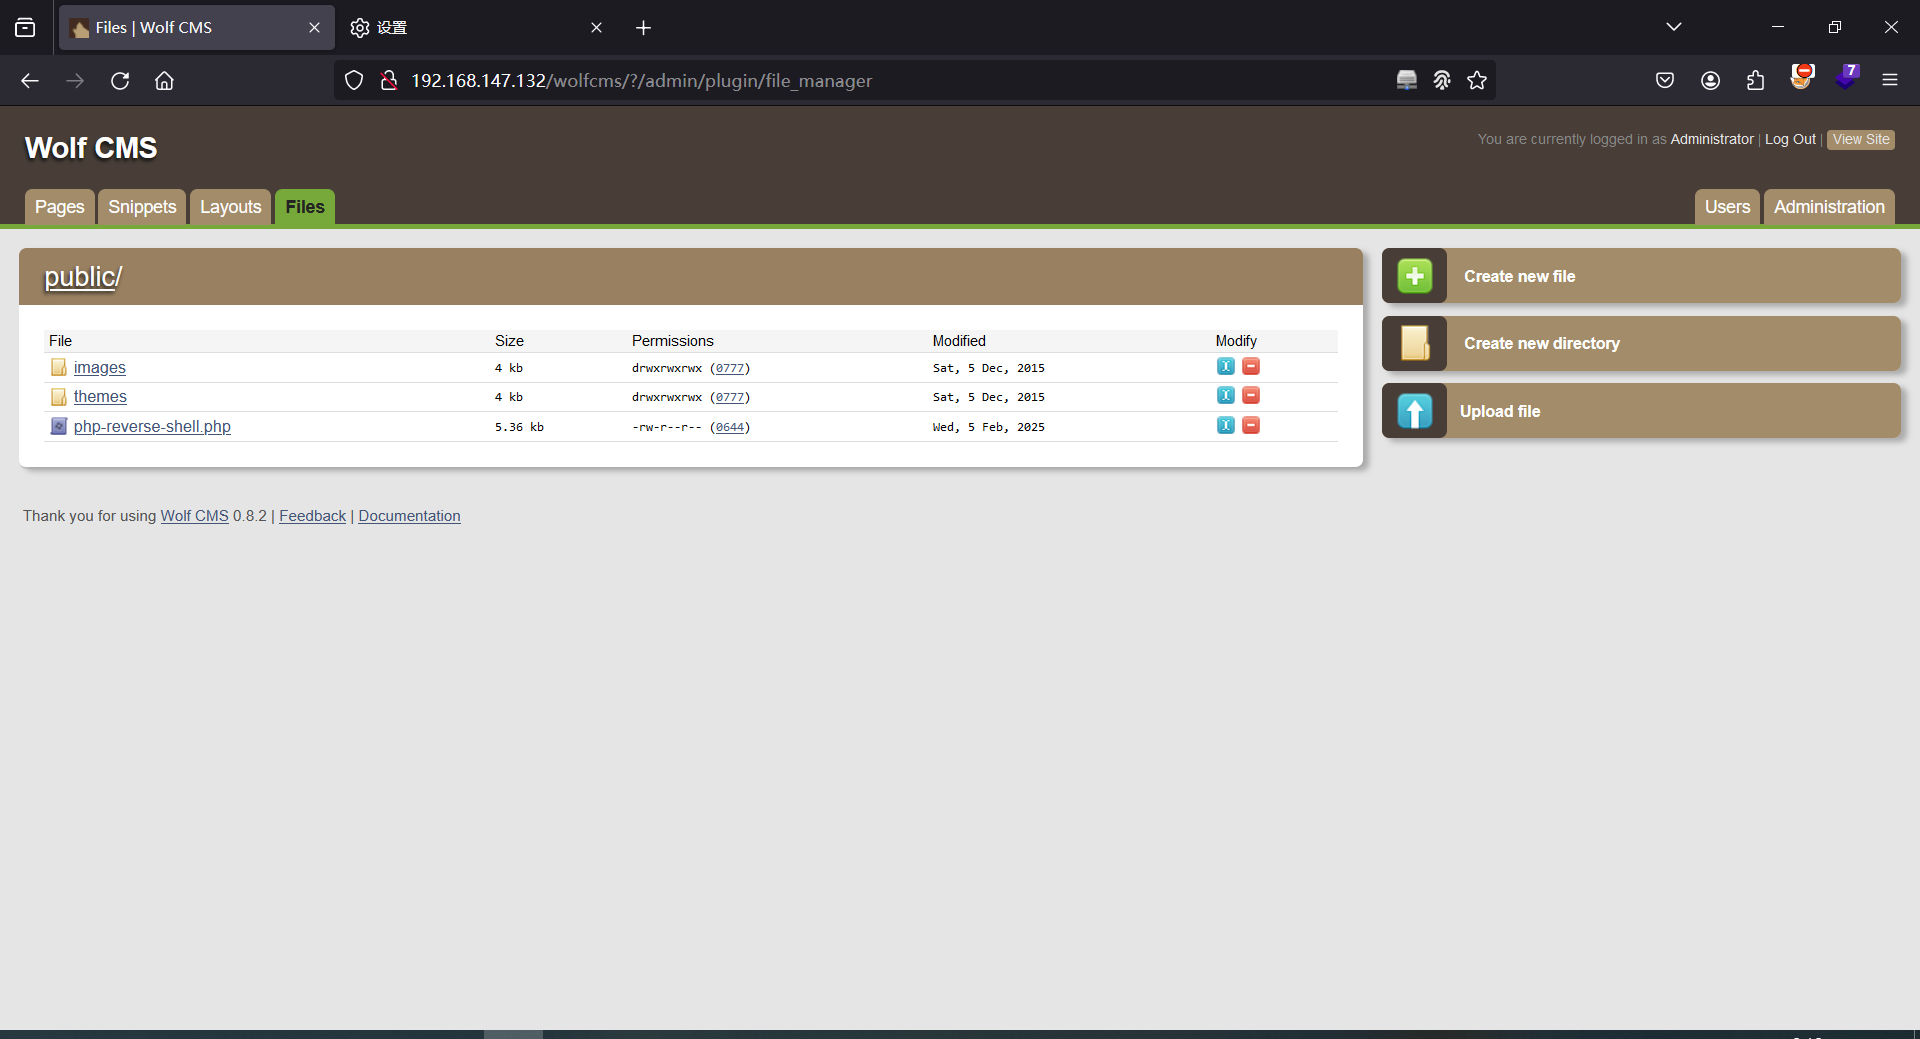Reload the current page
Viewport: 1920px width, 1039px height.
point(120,81)
